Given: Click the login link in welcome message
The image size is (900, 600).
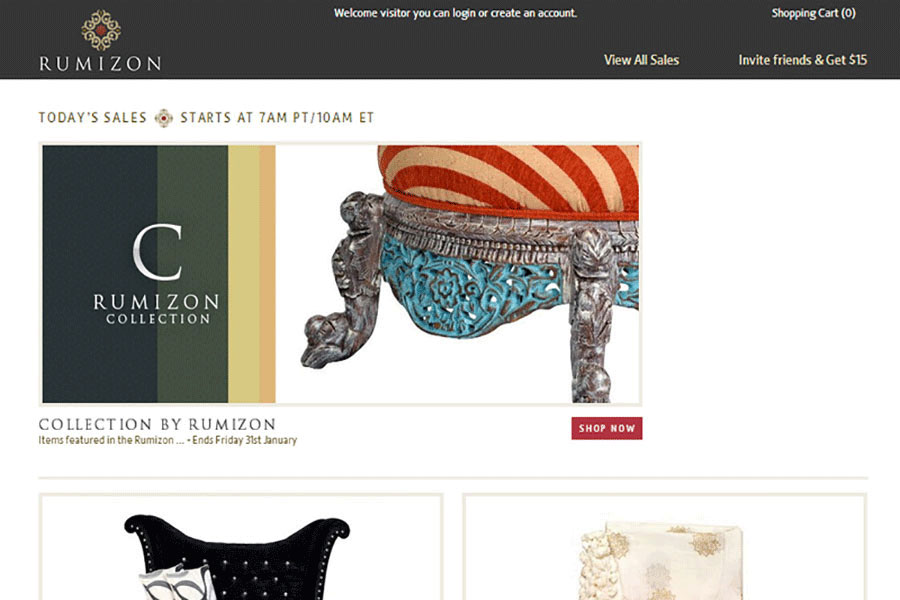Looking at the screenshot, I should pos(464,13).
